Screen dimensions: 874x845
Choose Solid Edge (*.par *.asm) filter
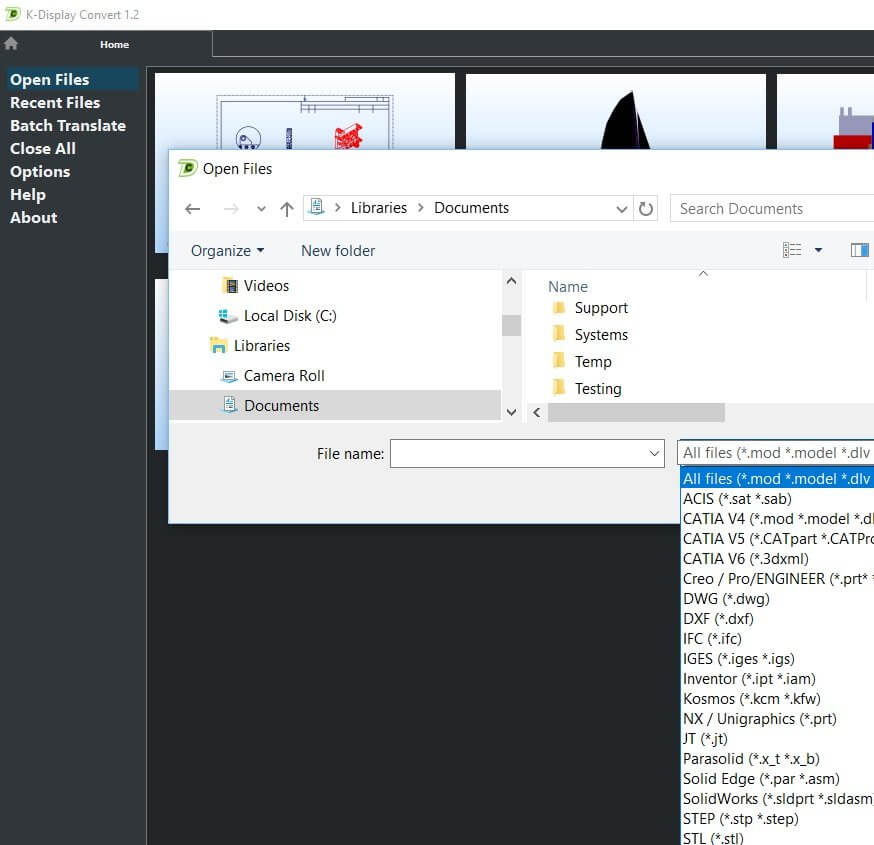pyautogui.click(x=761, y=780)
